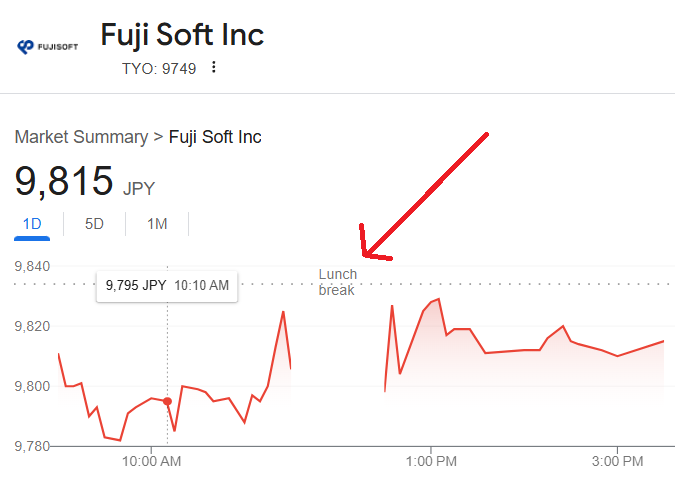Click the 9,815 JPY current price
The height and width of the screenshot is (482, 675).
[x=85, y=181]
